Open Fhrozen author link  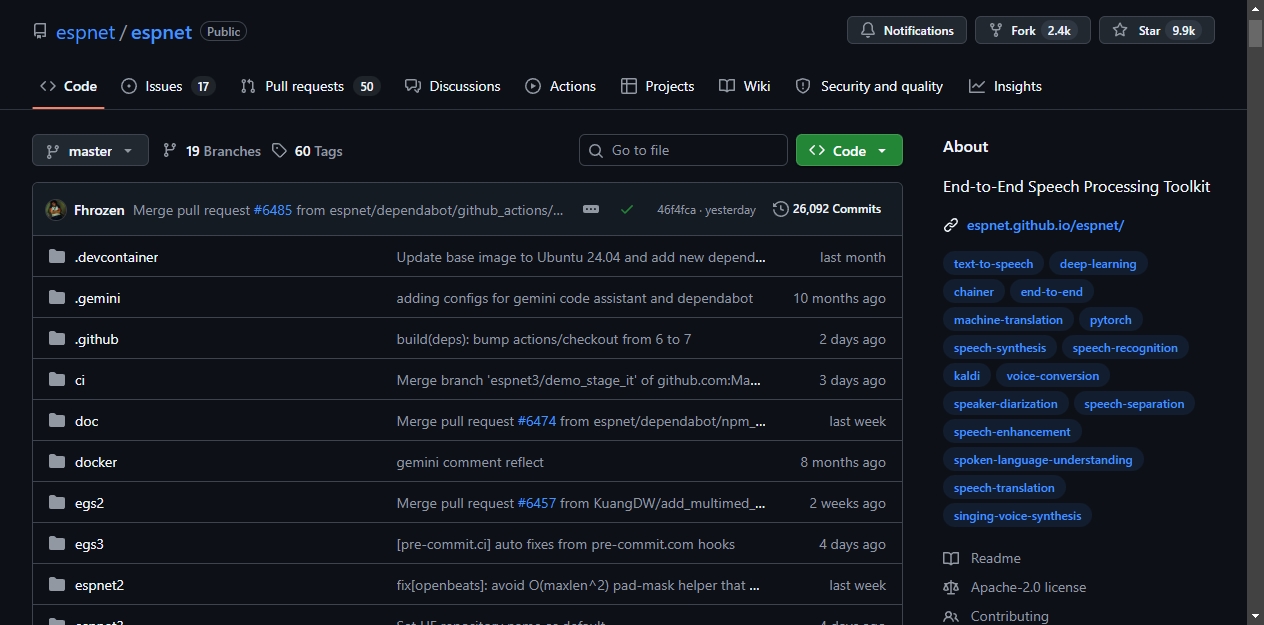pos(99,209)
